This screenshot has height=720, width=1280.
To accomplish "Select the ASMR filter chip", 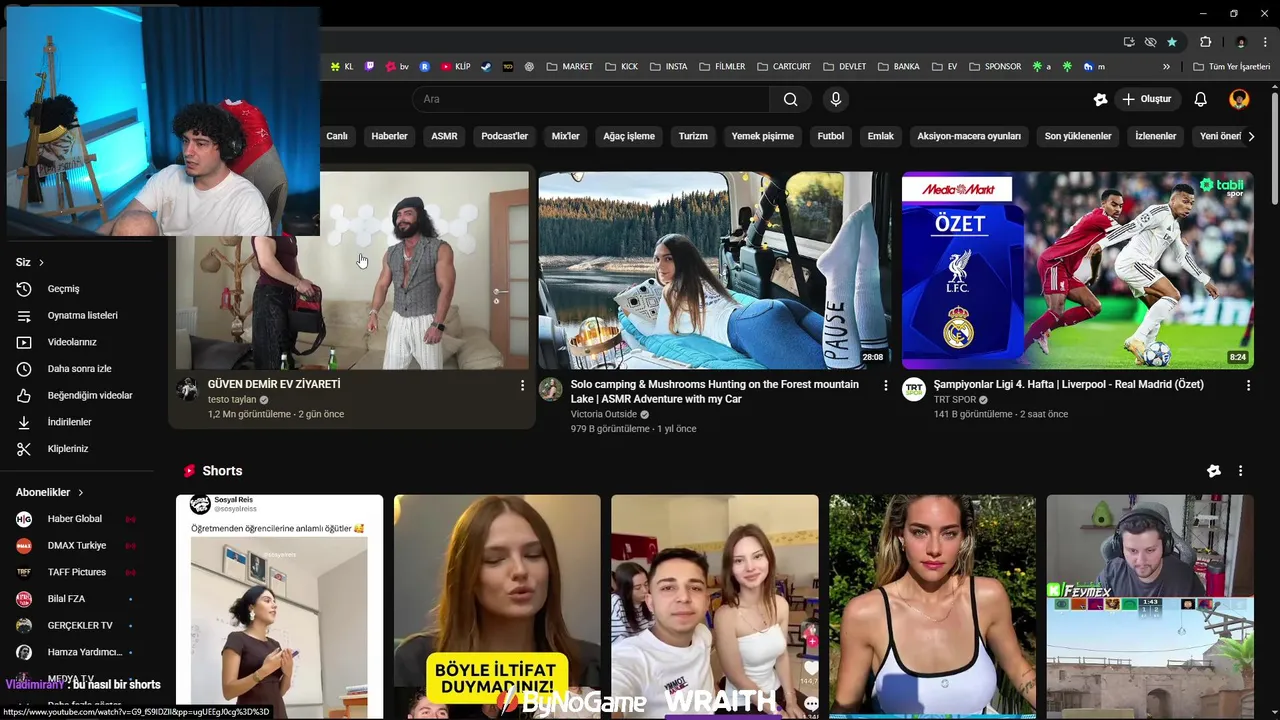I will 444,136.
